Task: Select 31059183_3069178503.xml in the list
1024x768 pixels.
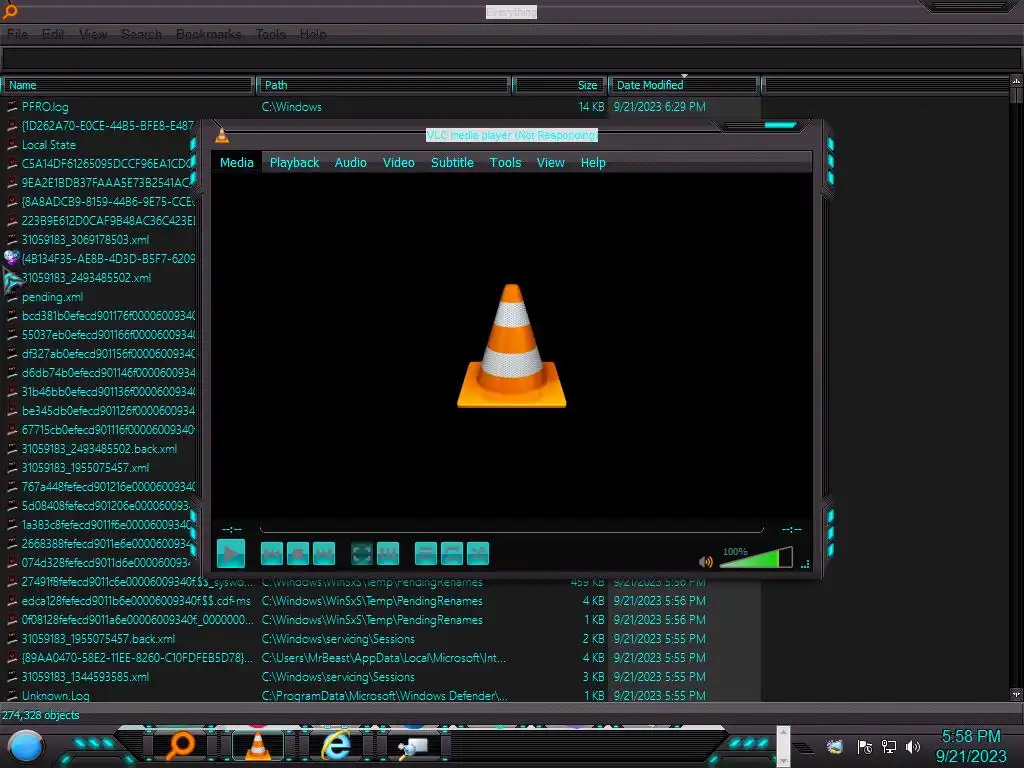Action: (86, 240)
